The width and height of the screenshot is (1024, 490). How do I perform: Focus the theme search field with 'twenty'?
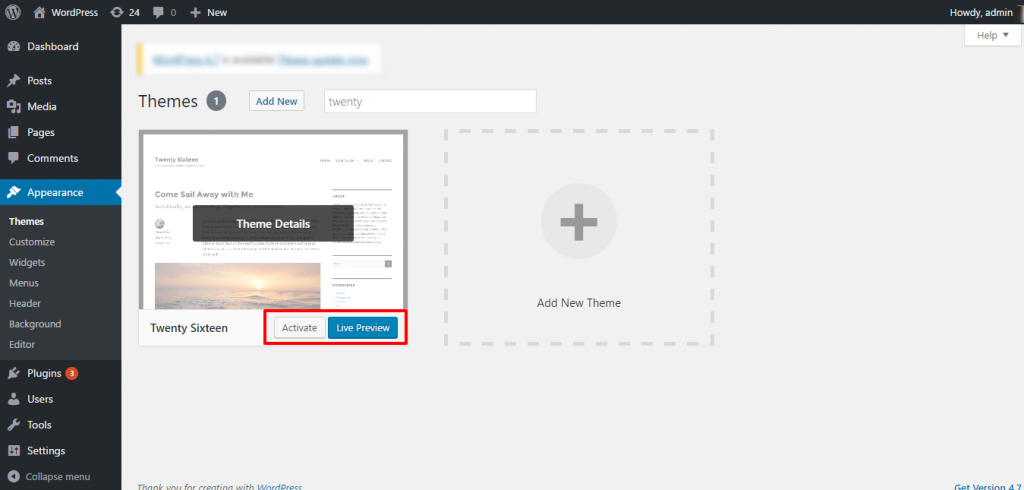[430, 101]
